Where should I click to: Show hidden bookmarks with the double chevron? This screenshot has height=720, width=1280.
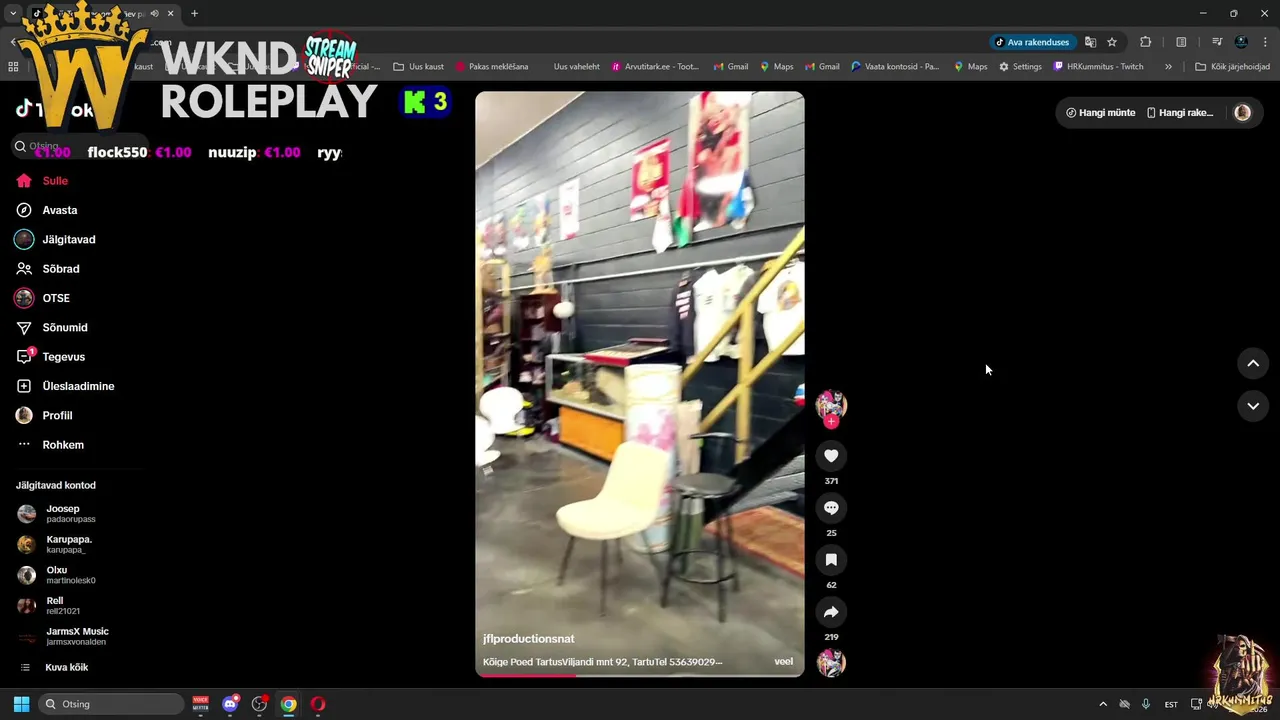coord(1168,67)
